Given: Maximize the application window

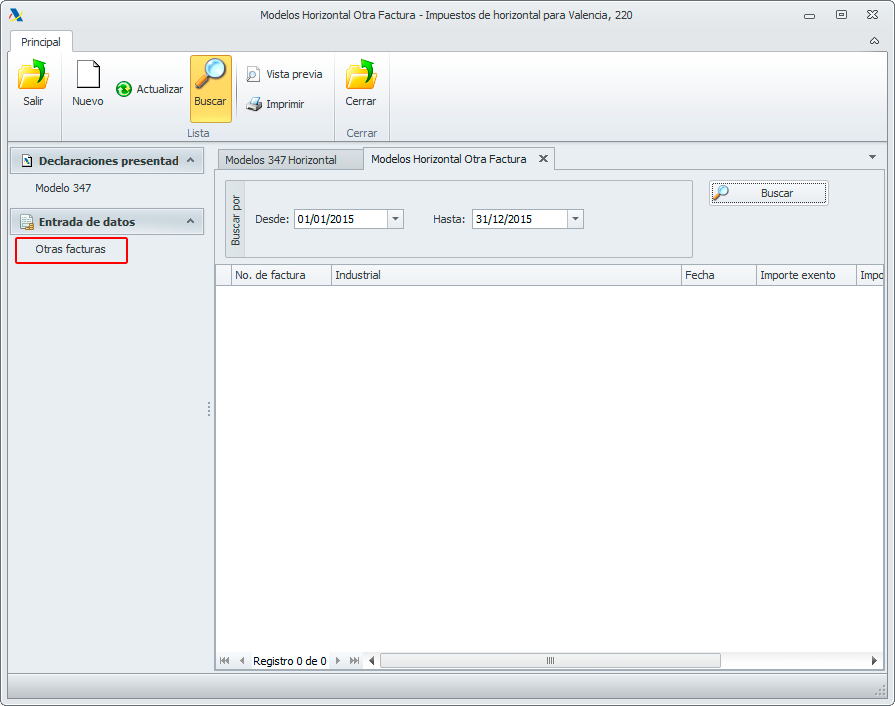Looking at the screenshot, I should [841, 15].
